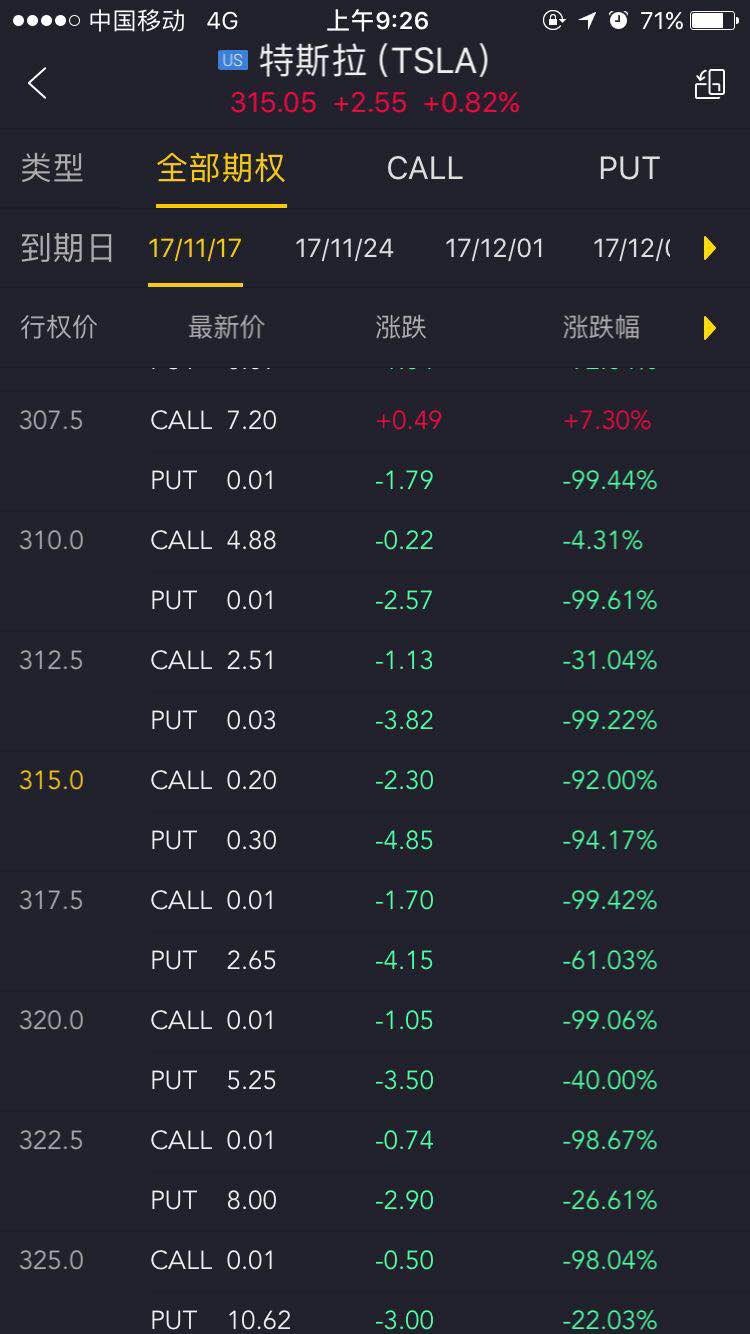Choose expiration date 17/12/01
The image size is (750, 1334).
[x=494, y=248]
